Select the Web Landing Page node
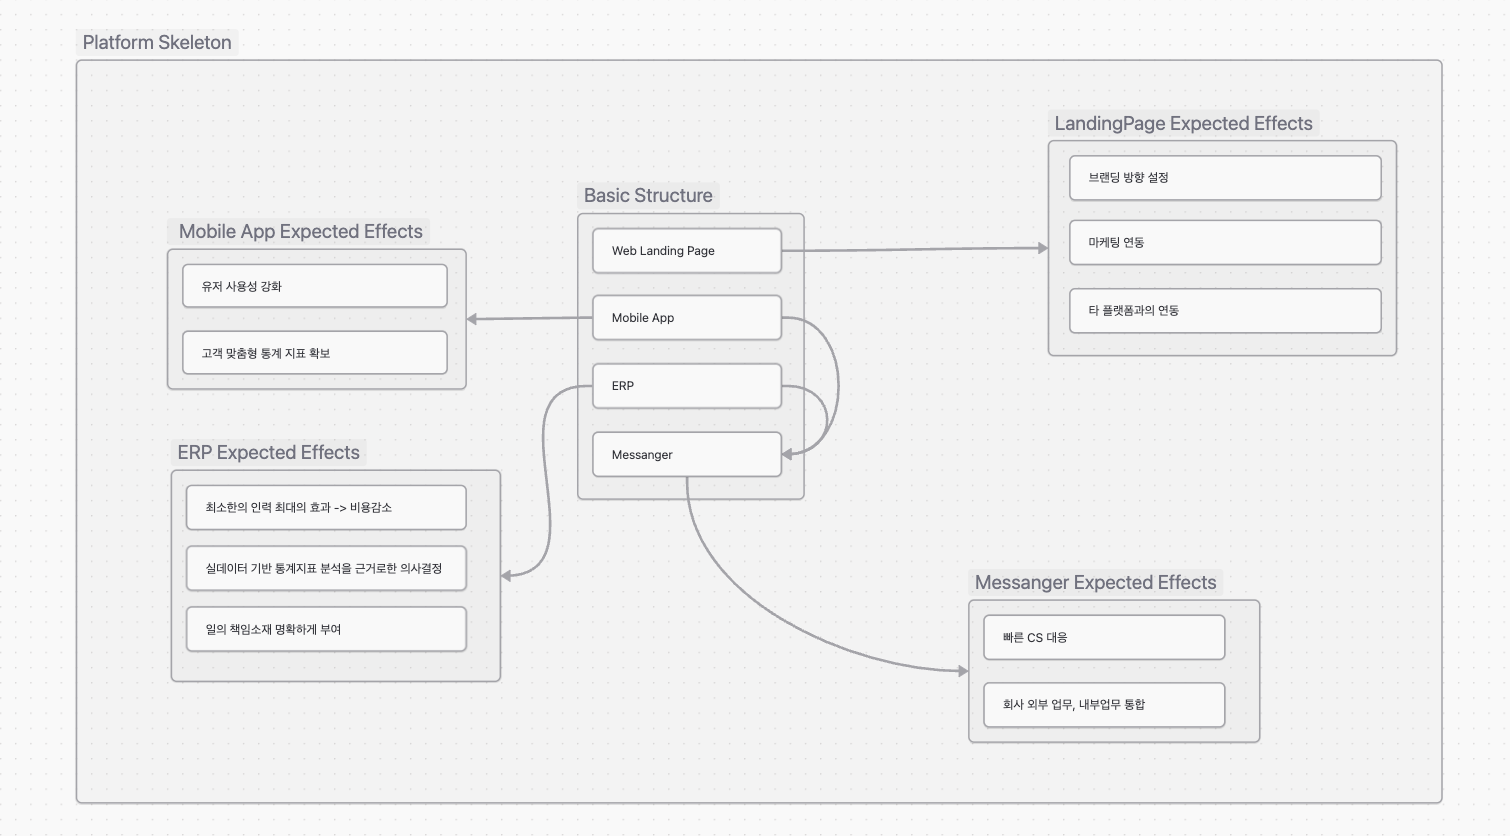 click(x=686, y=251)
